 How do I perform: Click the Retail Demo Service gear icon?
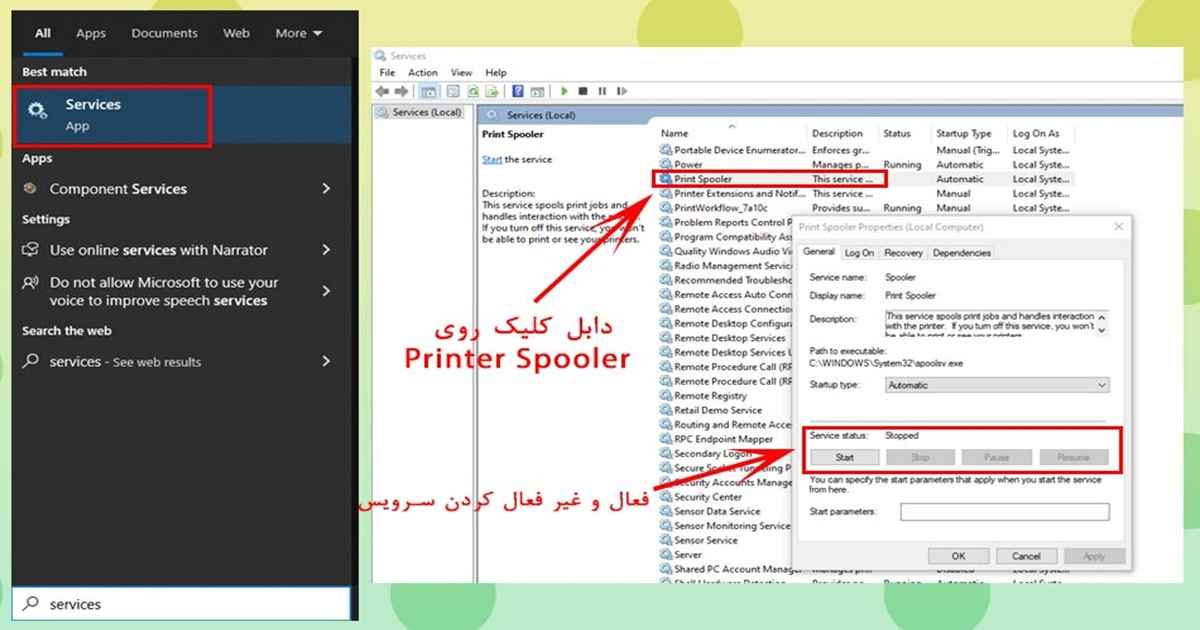pos(666,410)
